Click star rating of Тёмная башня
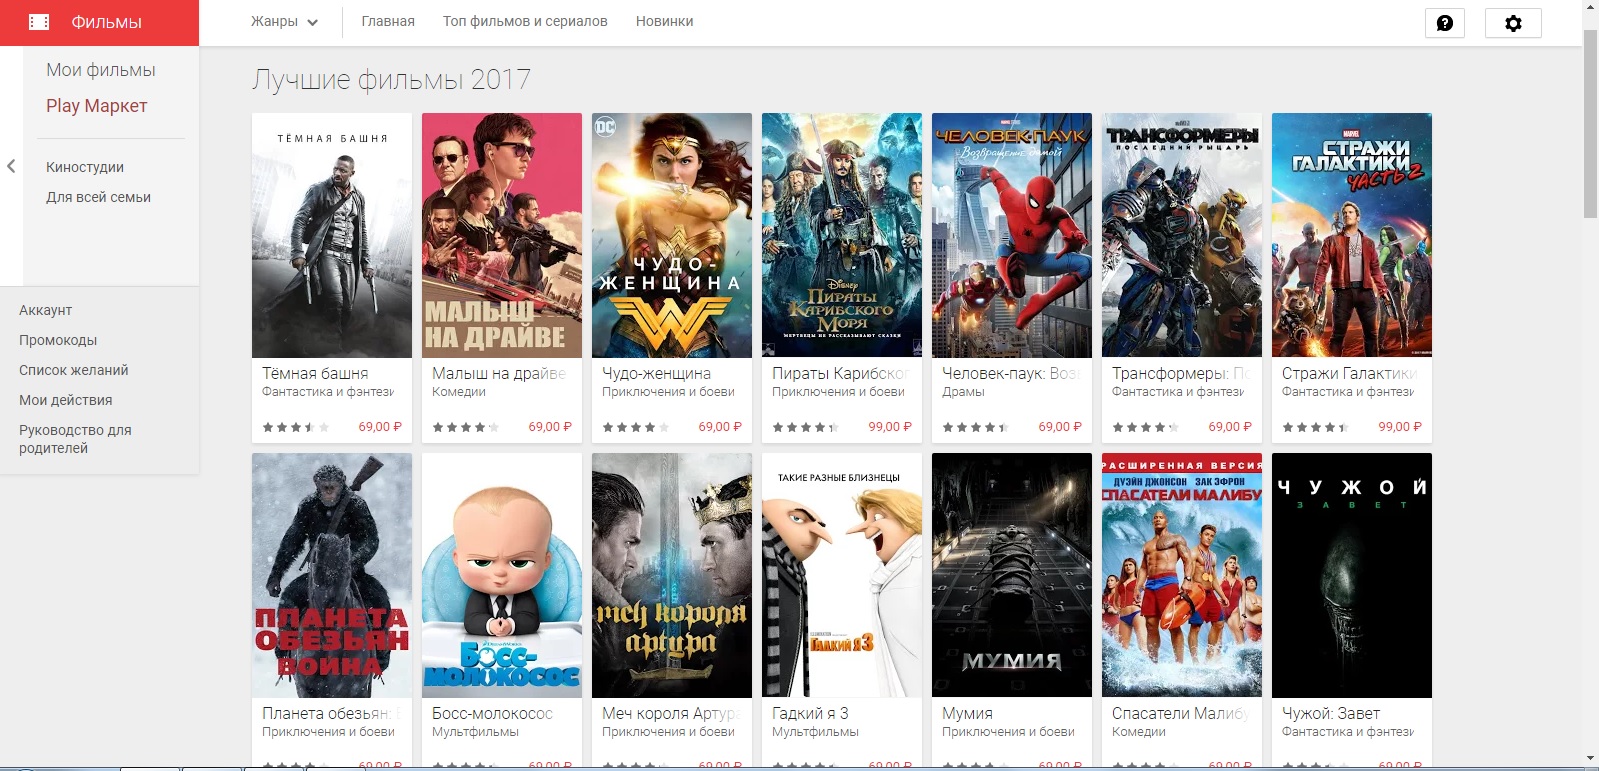This screenshot has height=771, width=1599. point(295,427)
